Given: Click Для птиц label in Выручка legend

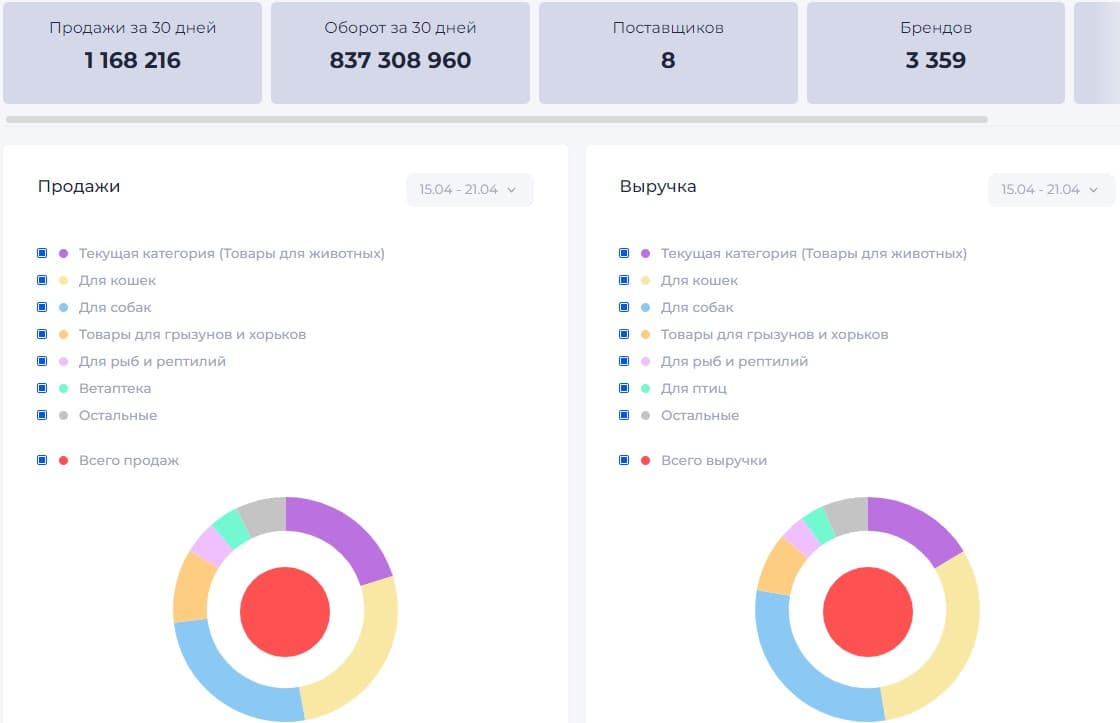Looking at the screenshot, I should coord(694,389).
